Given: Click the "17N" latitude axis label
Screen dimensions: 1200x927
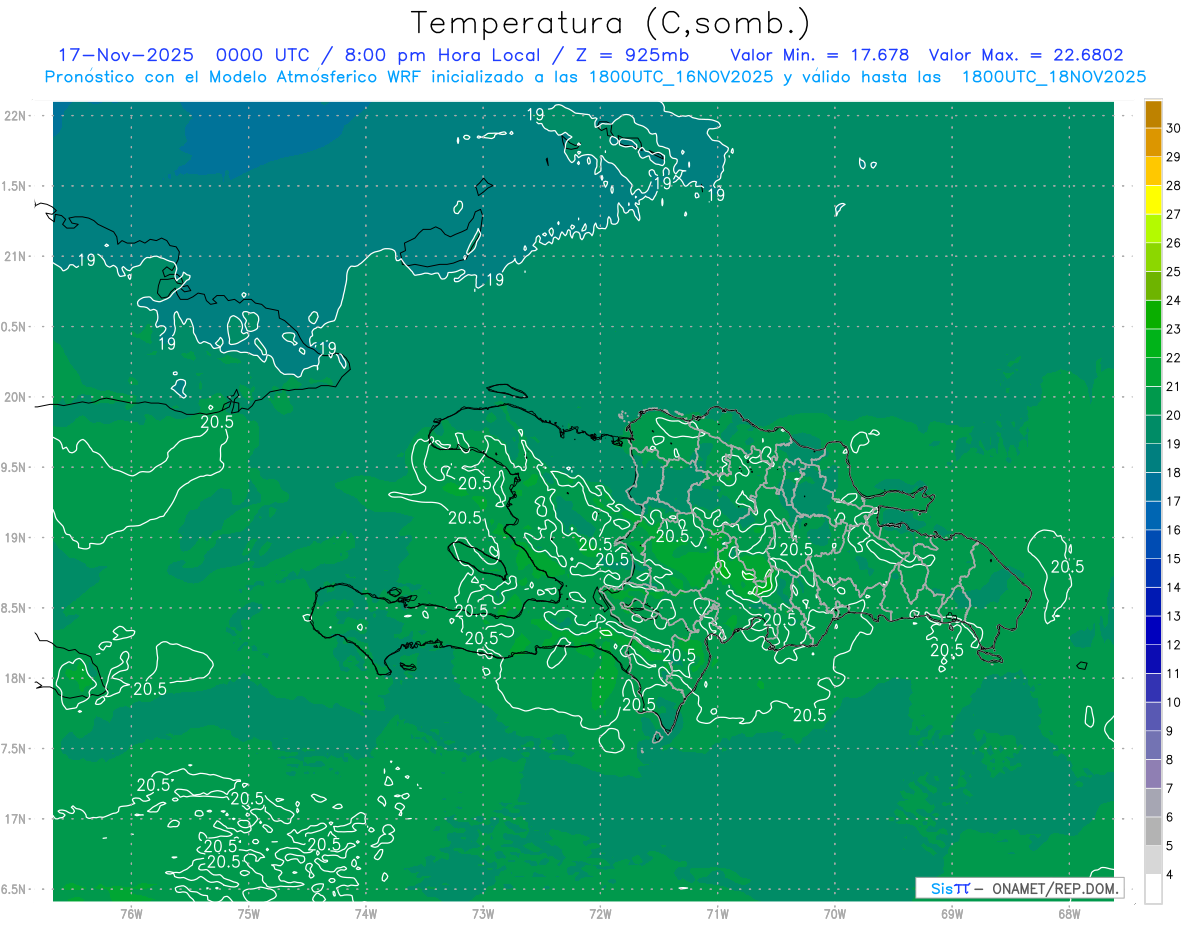Looking at the screenshot, I should tap(17, 819).
